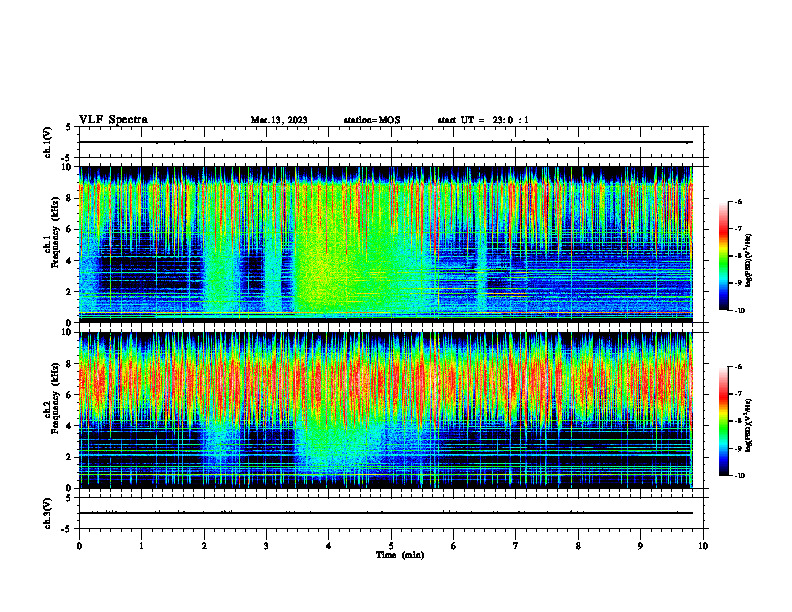The height and width of the screenshot is (612, 792).
Task: Click the ch.1 "Frequency (kHz)" axis label
Action: point(56,232)
